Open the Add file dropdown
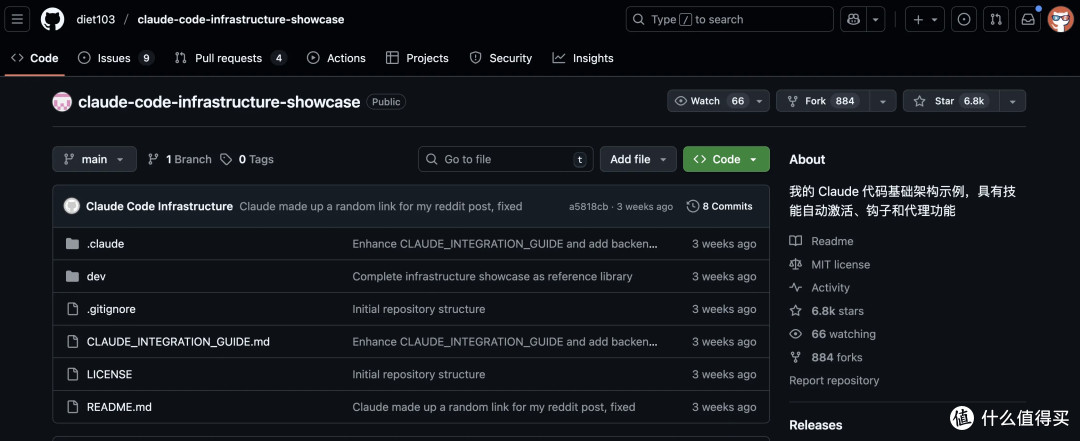The image size is (1080, 441). pos(638,159)
